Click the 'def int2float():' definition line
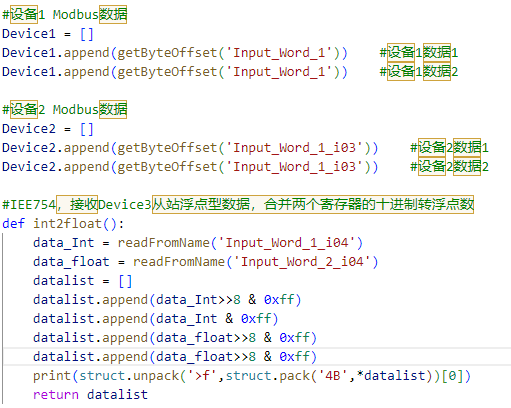This screenshot has height=408, width=511. 63,224
